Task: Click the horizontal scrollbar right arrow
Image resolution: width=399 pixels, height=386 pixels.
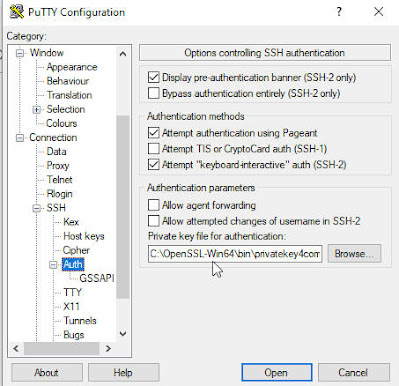Action: pos(108,349)
